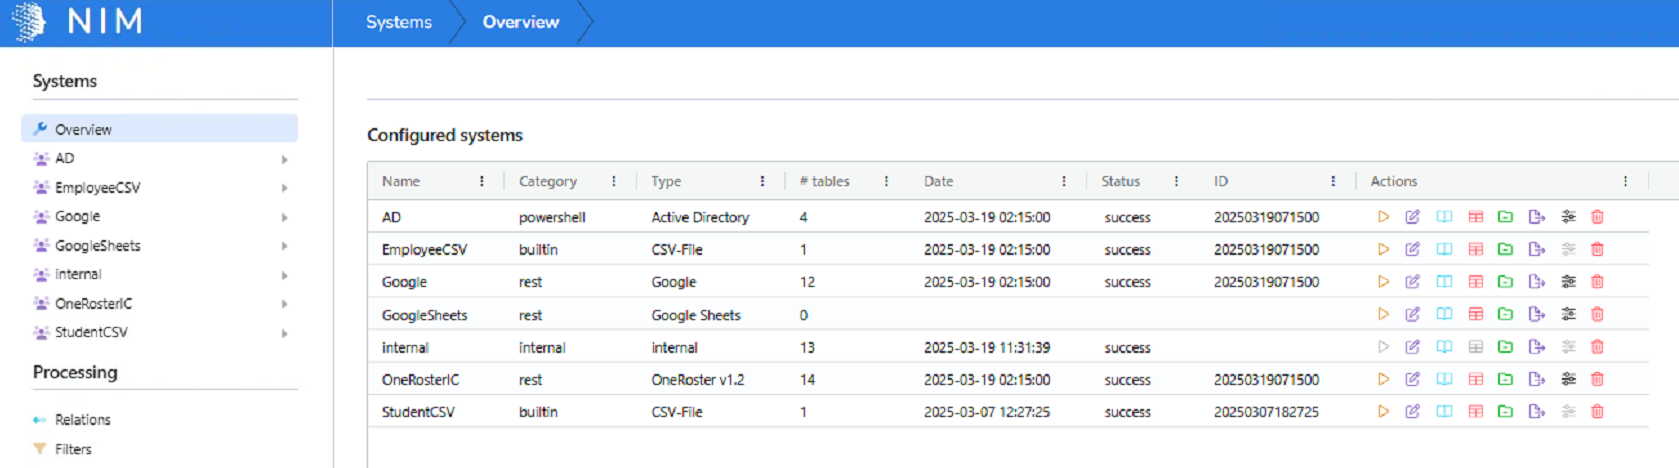
Task: Edit the EmployeeCSV system
Action: (1412, 249)
